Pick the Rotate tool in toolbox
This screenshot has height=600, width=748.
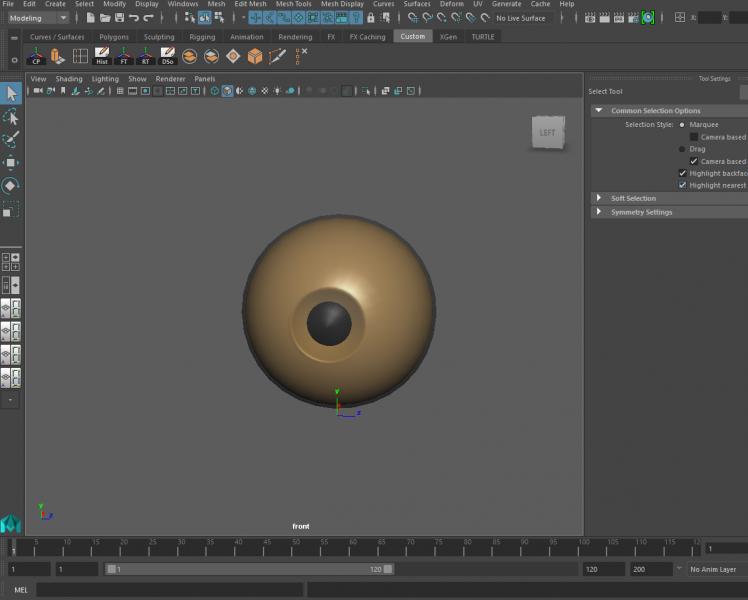11,185
